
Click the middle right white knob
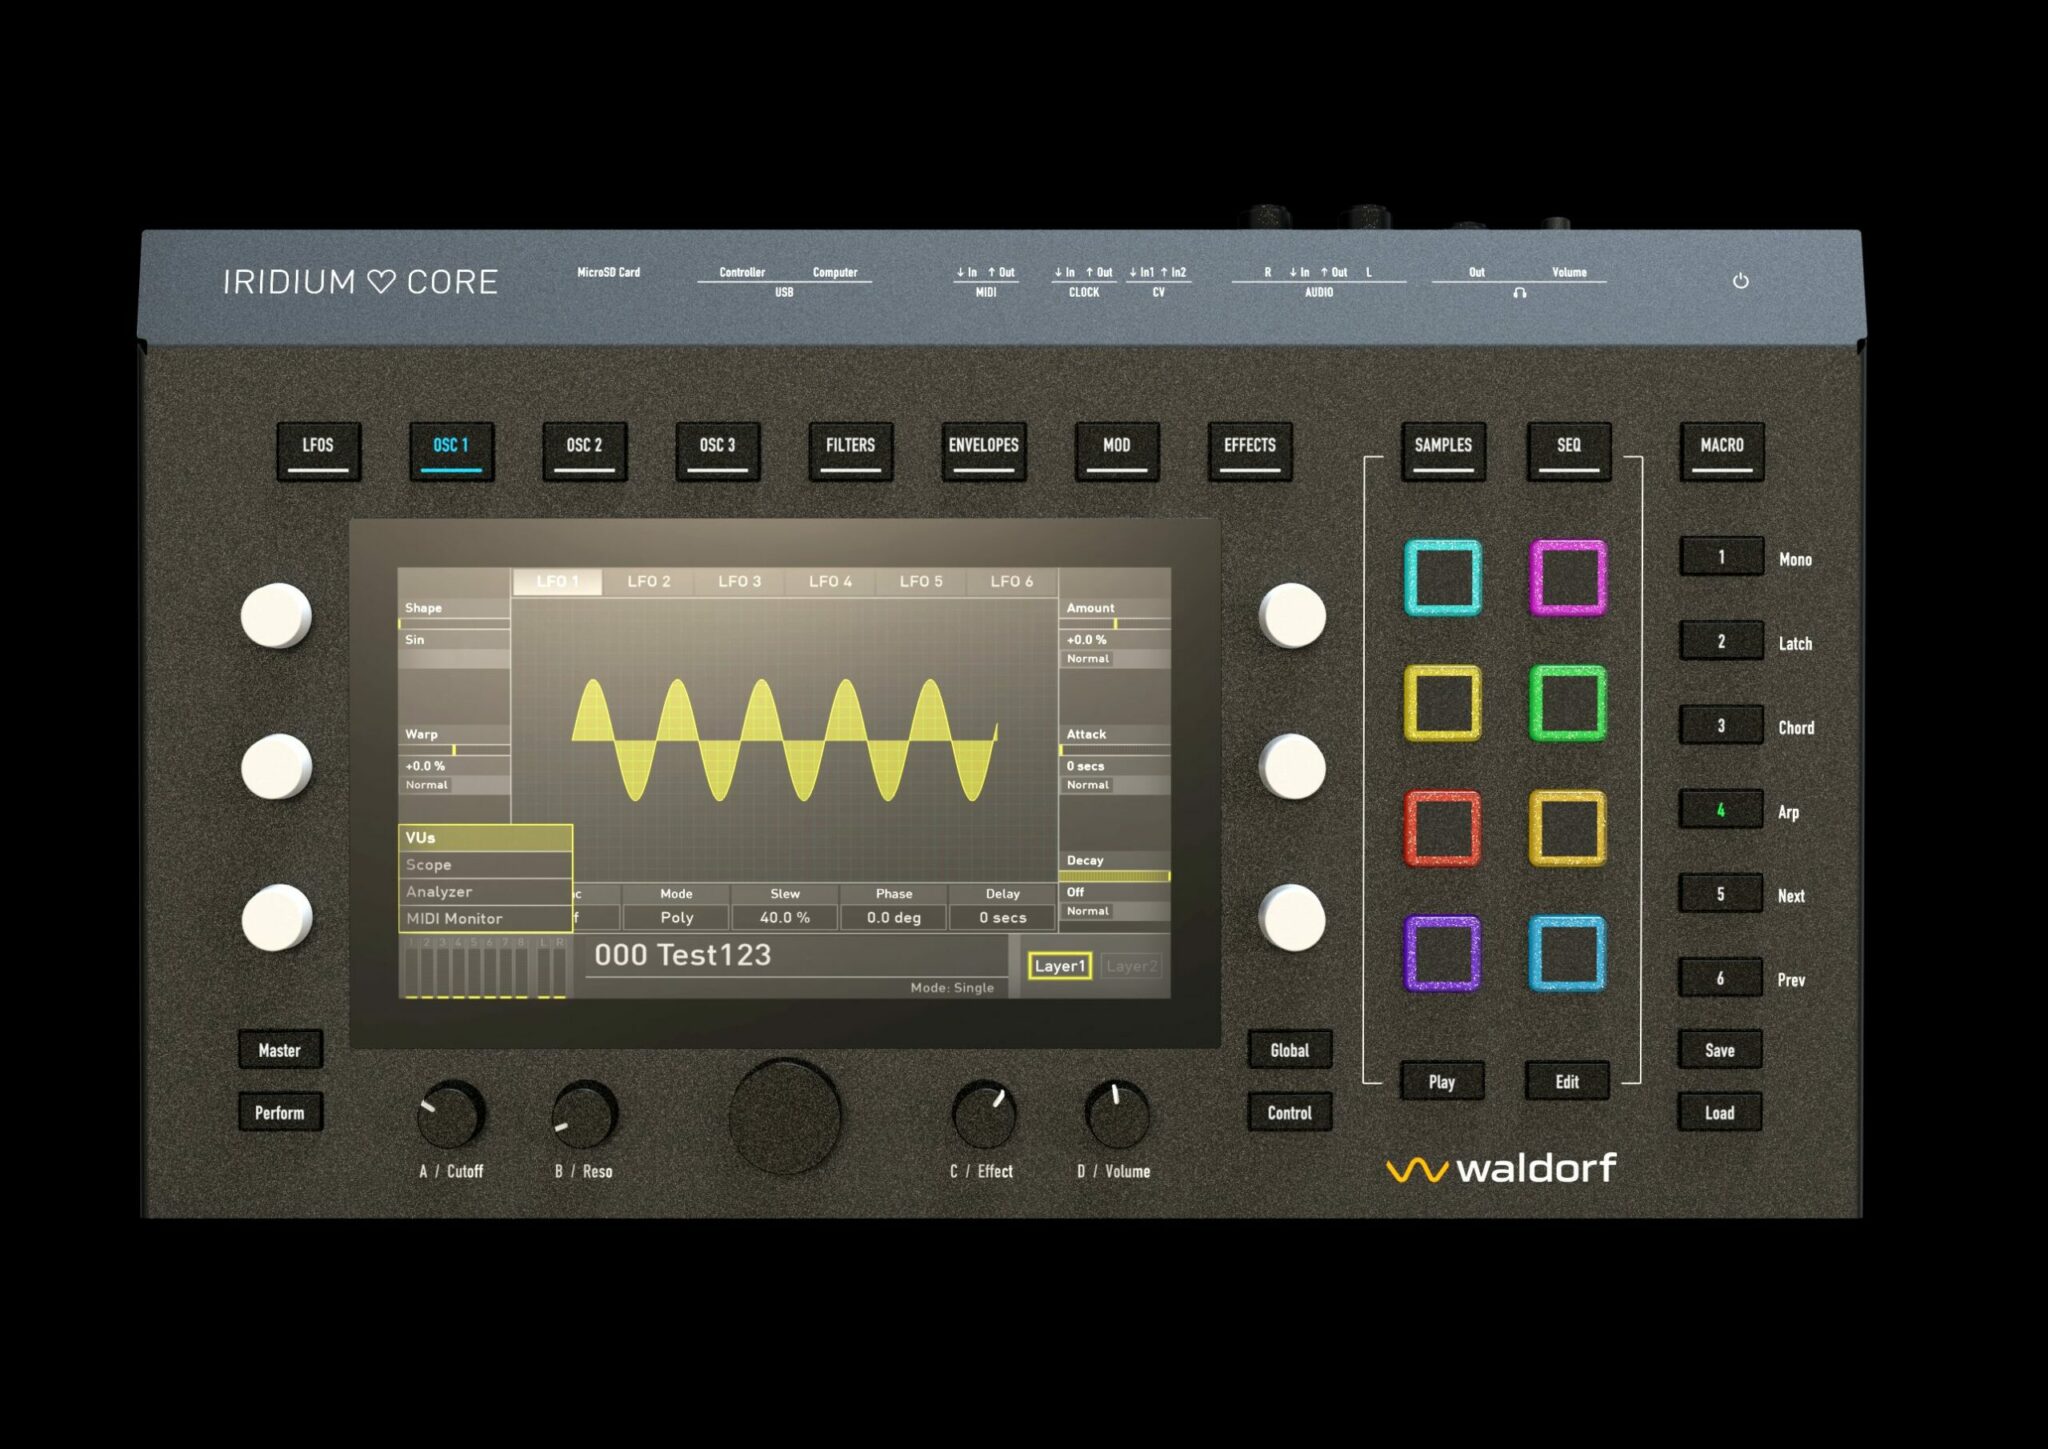[x=1292, y=766]
